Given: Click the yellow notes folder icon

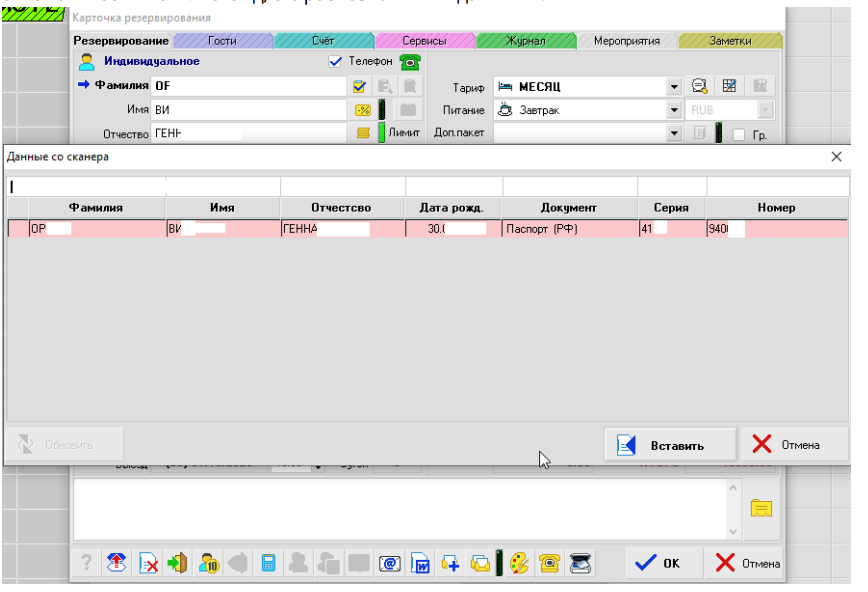Looking at the screenshot, I should click(762, 509).
